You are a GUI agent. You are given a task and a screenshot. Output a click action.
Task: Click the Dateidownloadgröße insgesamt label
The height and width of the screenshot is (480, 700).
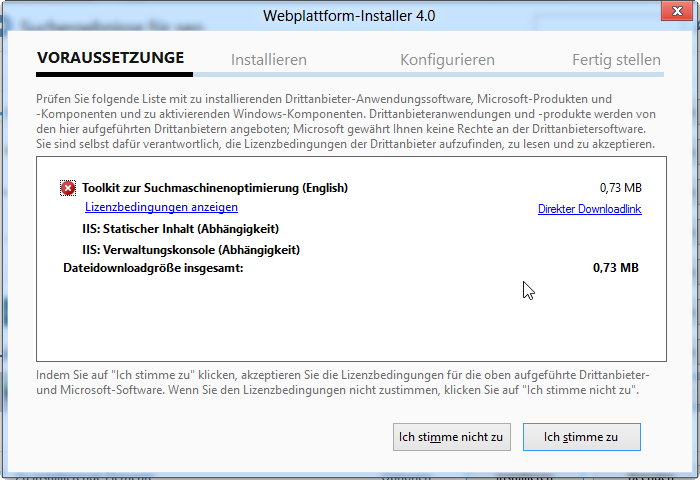153,268
